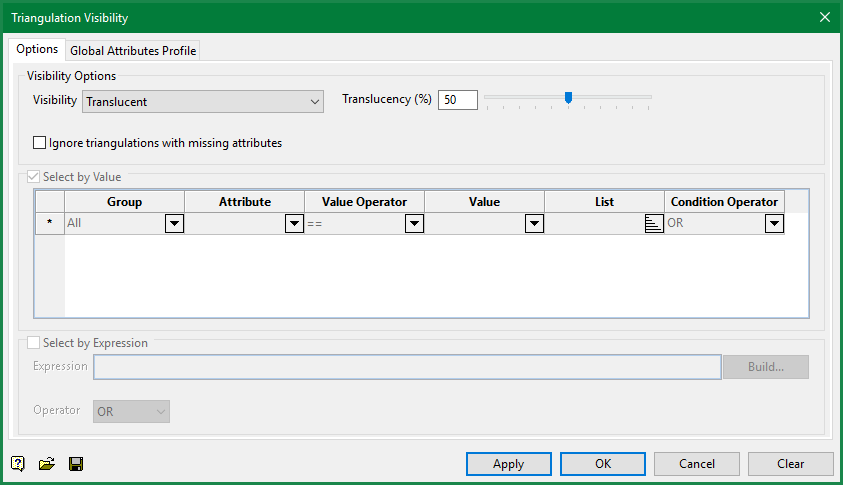Click the Translucency slider handle
This screenshot has height=485, width=843.
click(x=568, y=98)
